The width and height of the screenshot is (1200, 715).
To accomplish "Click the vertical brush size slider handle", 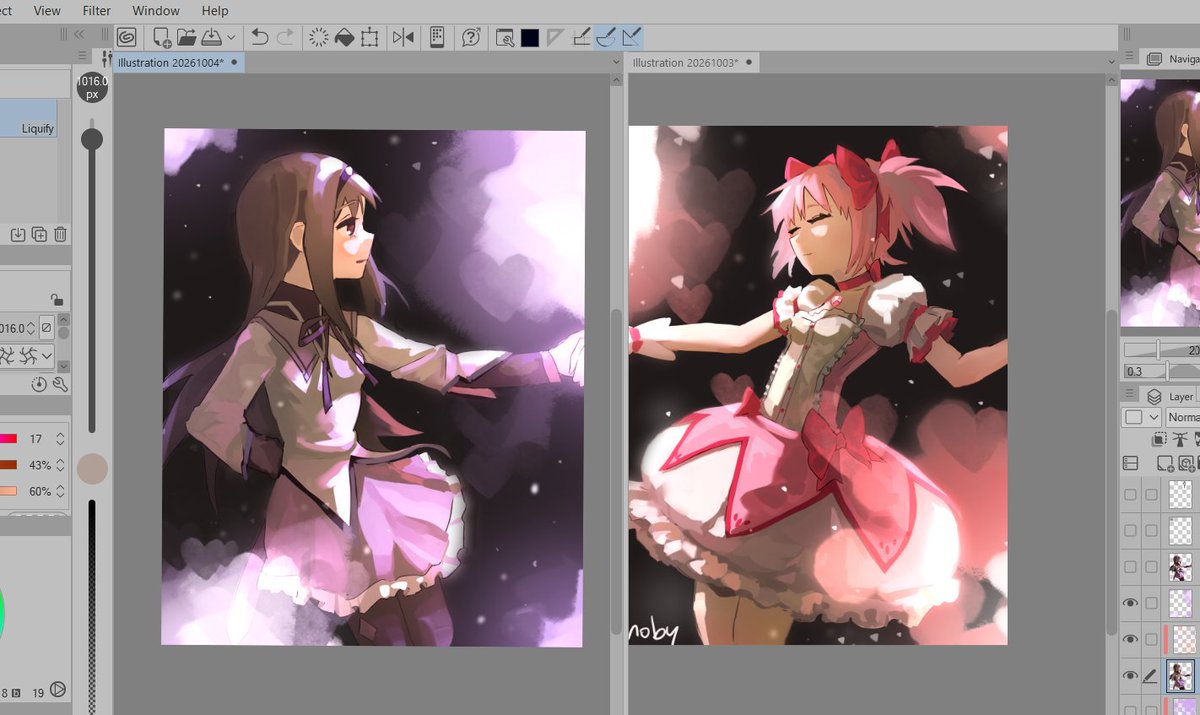I will pos(92,138).
